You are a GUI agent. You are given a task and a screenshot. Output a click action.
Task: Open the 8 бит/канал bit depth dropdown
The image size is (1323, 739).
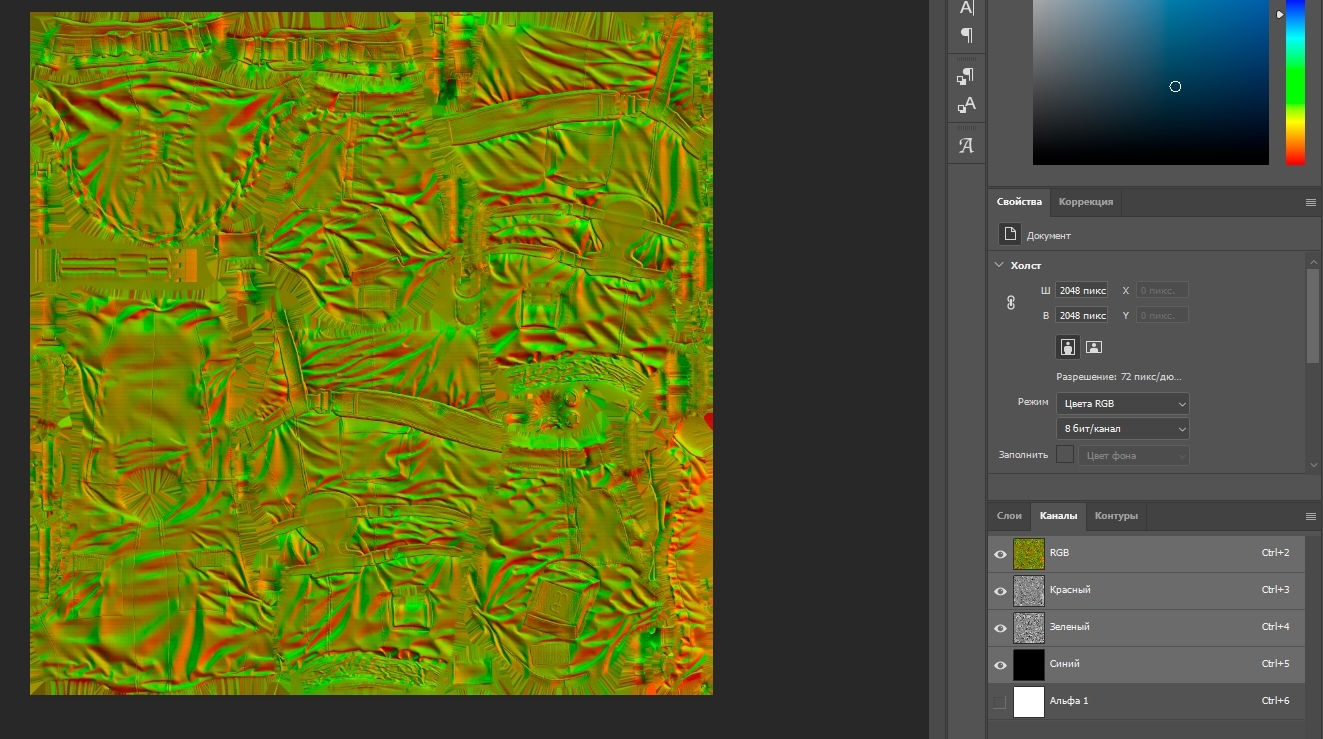tap(1123, 428)
